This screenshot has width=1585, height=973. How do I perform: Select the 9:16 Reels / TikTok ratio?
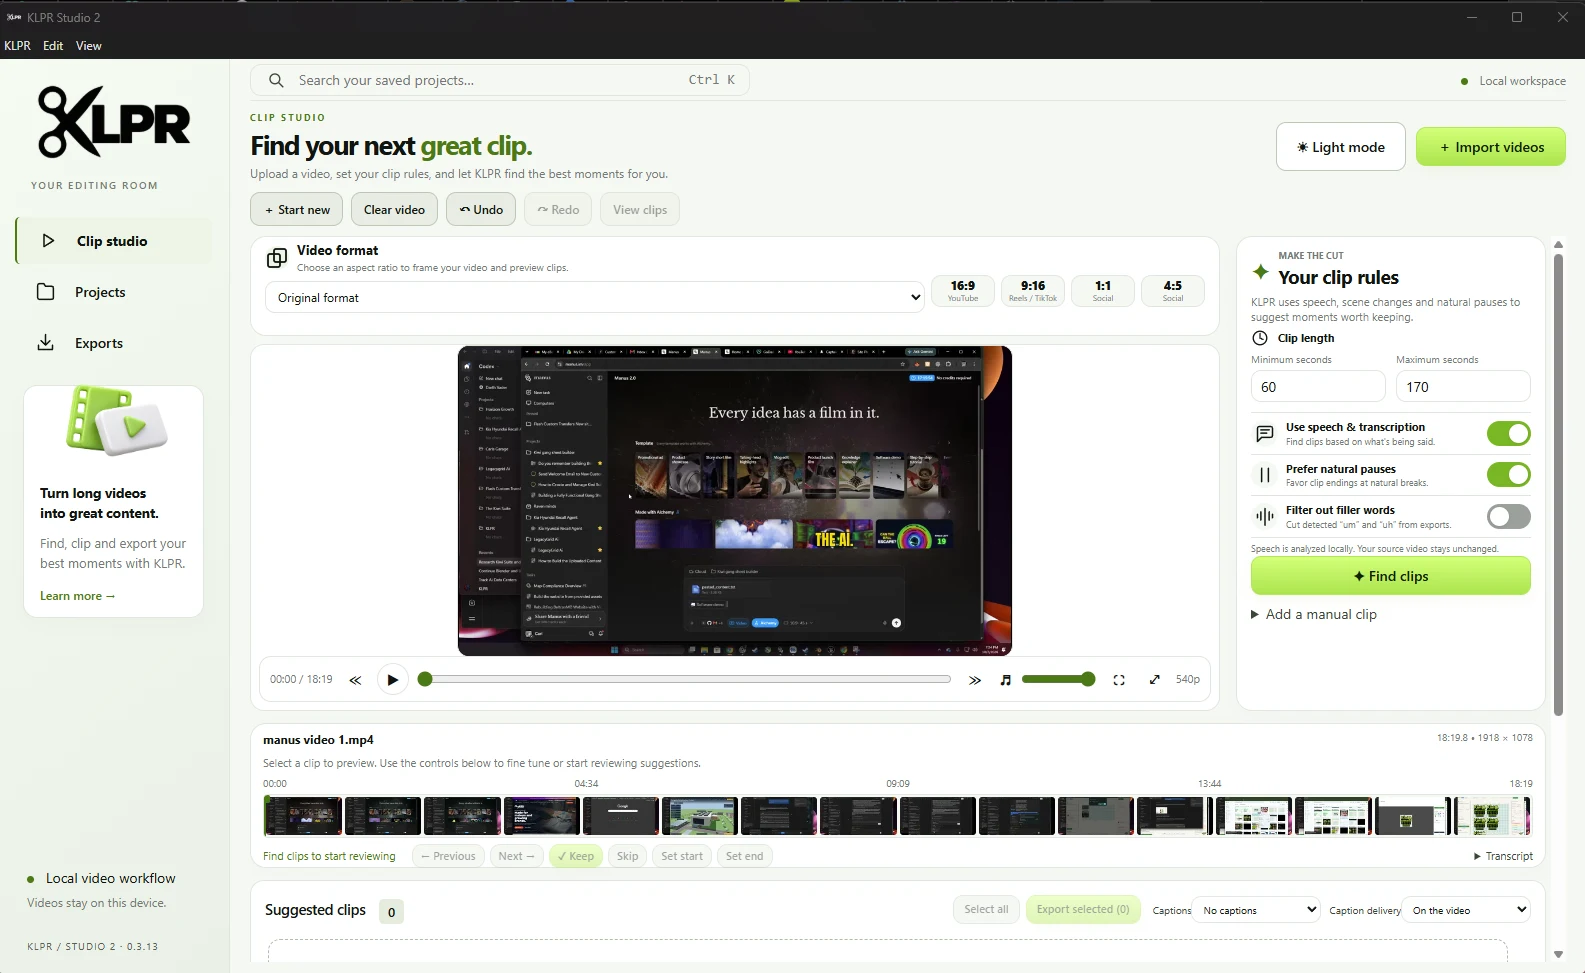click(x=1033, y=291)
